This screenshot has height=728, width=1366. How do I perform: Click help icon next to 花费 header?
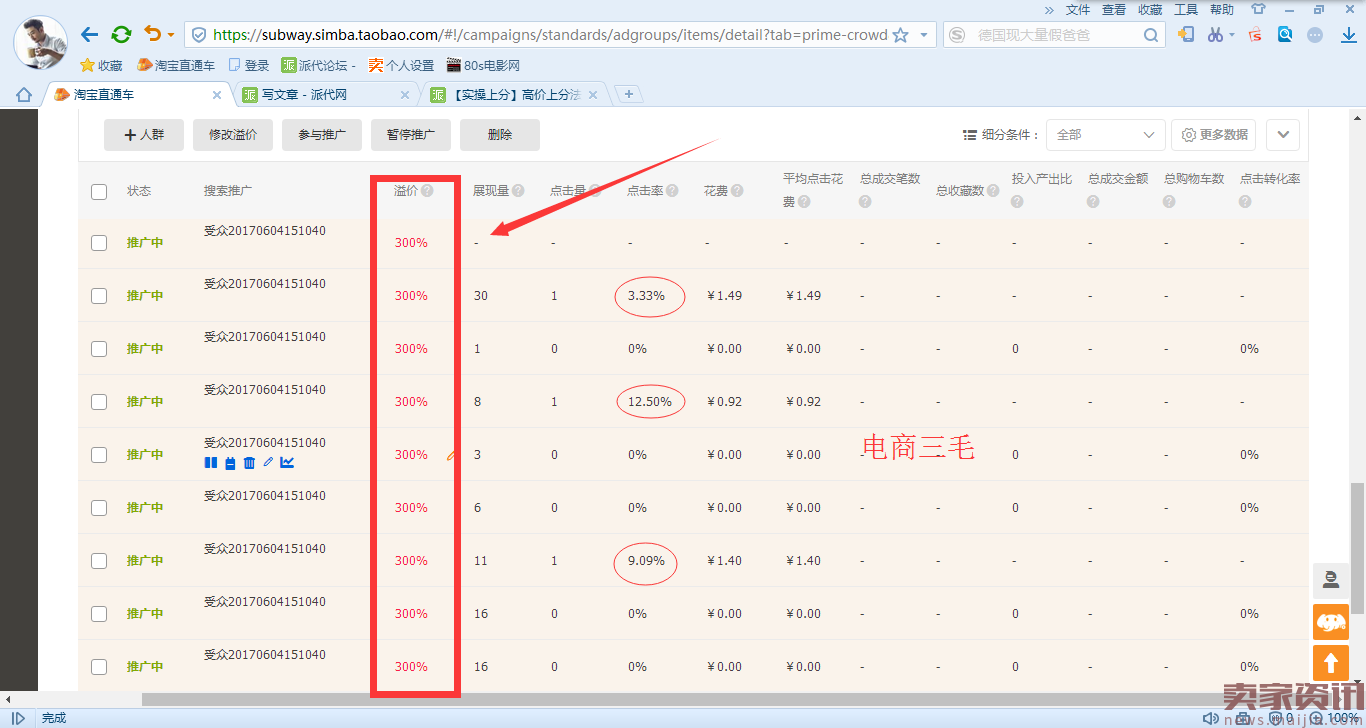[x=738, y=190]
